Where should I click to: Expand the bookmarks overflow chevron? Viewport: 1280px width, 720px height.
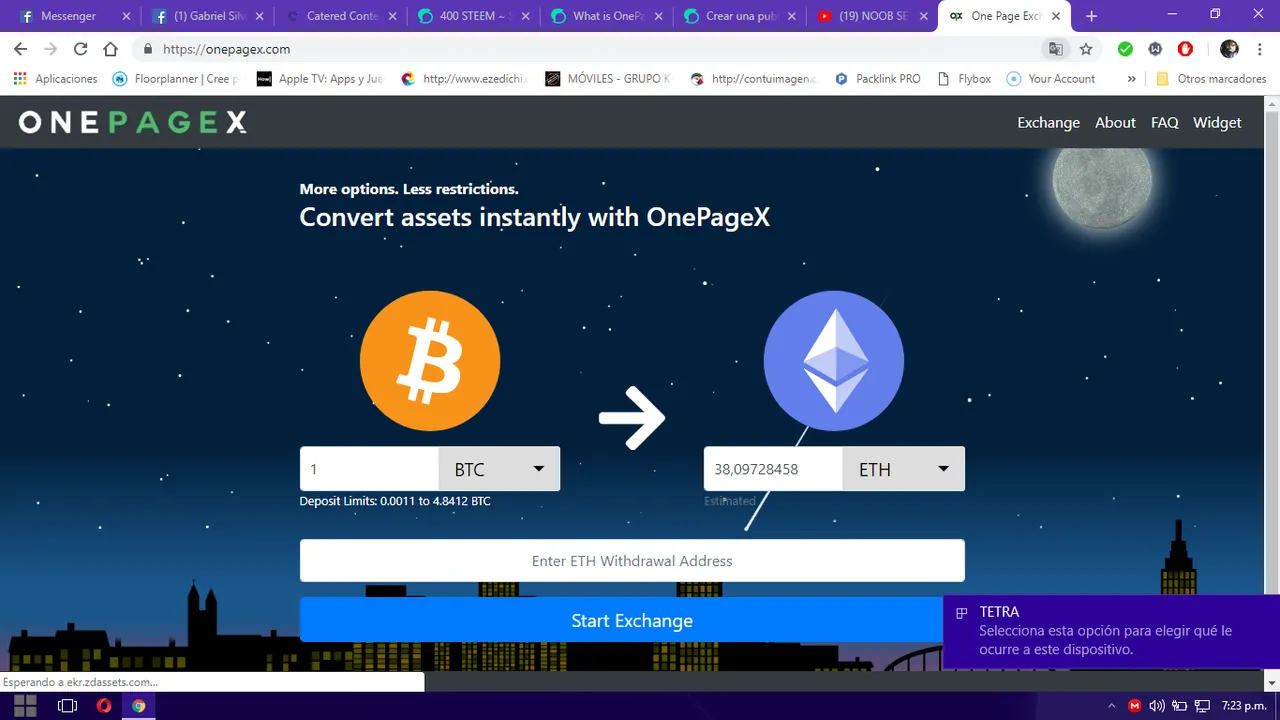coord(1131,79)
